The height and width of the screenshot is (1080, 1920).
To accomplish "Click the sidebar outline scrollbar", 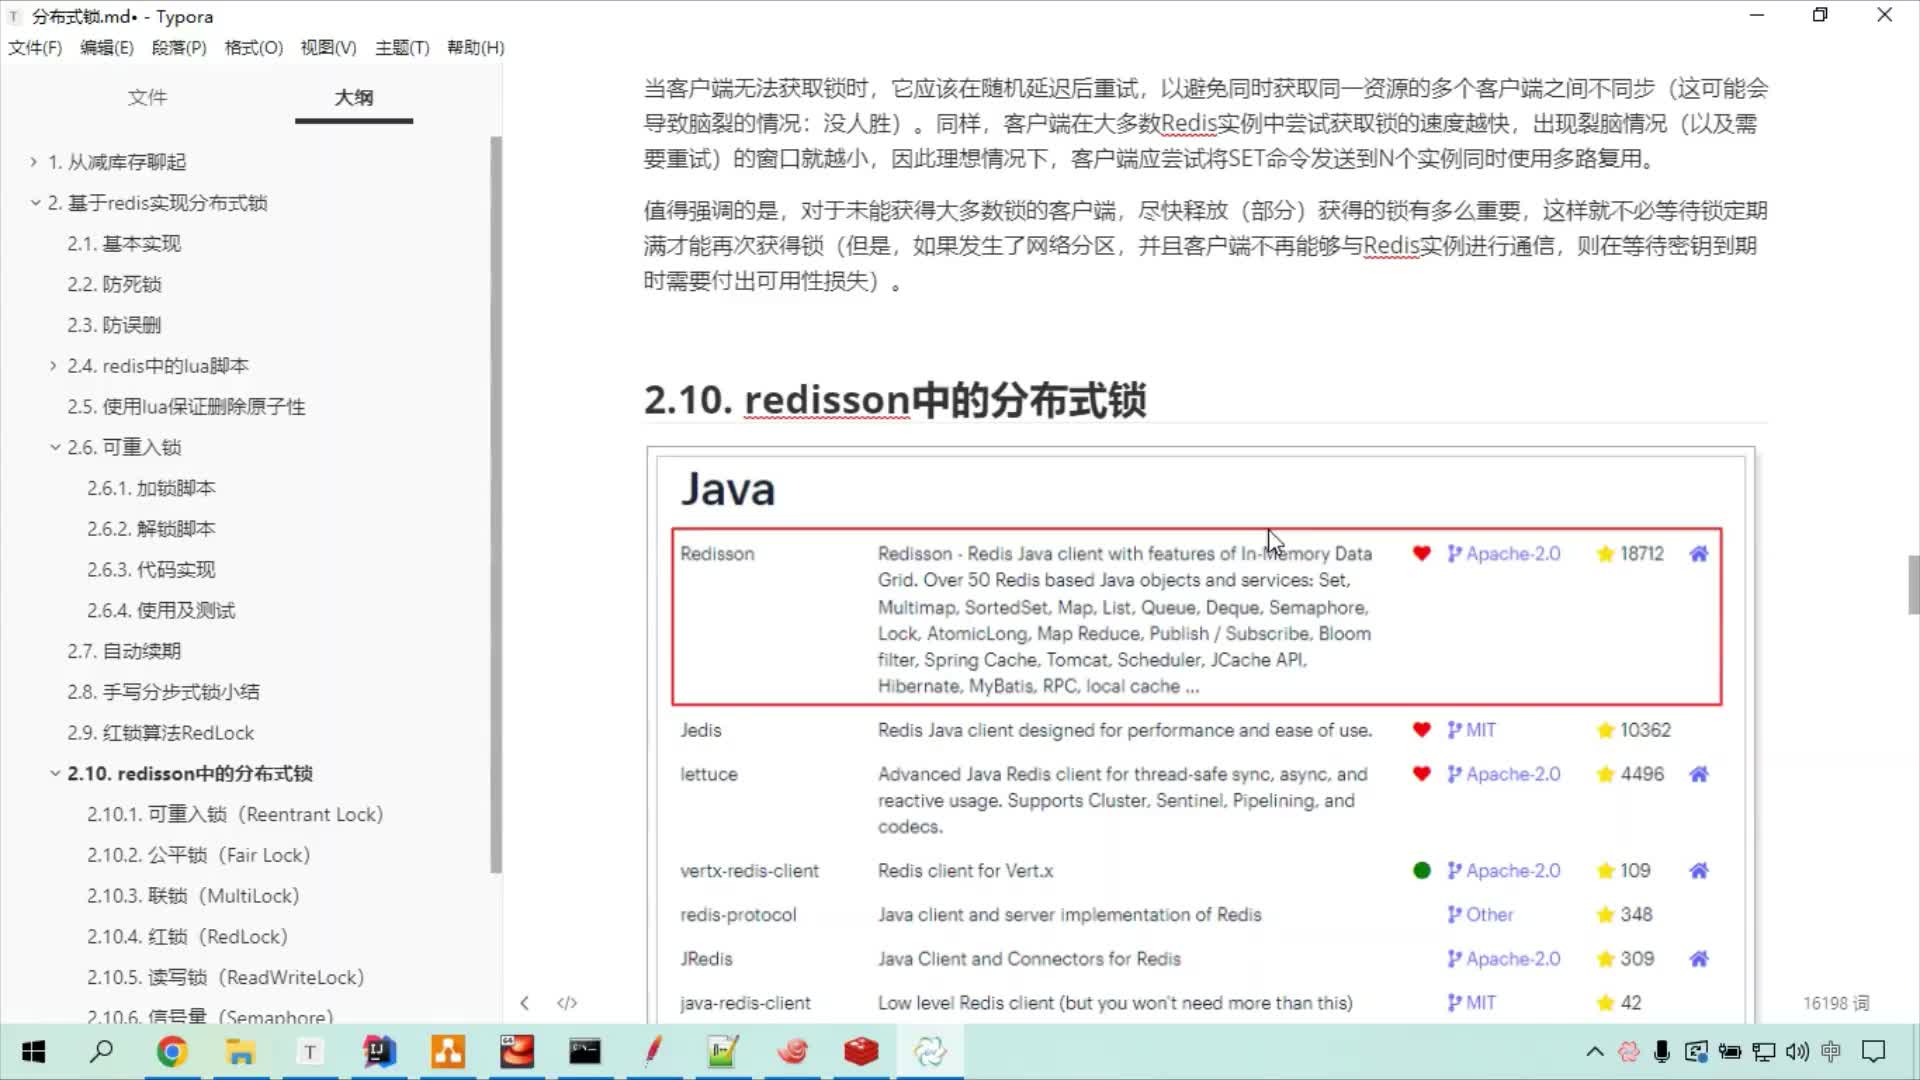I will [x=496, y=505].
